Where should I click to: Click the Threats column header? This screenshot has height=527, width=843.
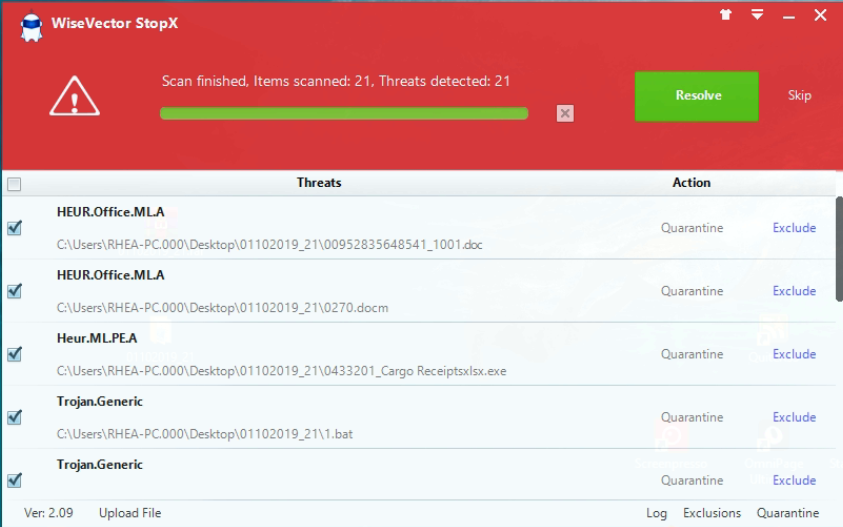(x=319, y=183)
